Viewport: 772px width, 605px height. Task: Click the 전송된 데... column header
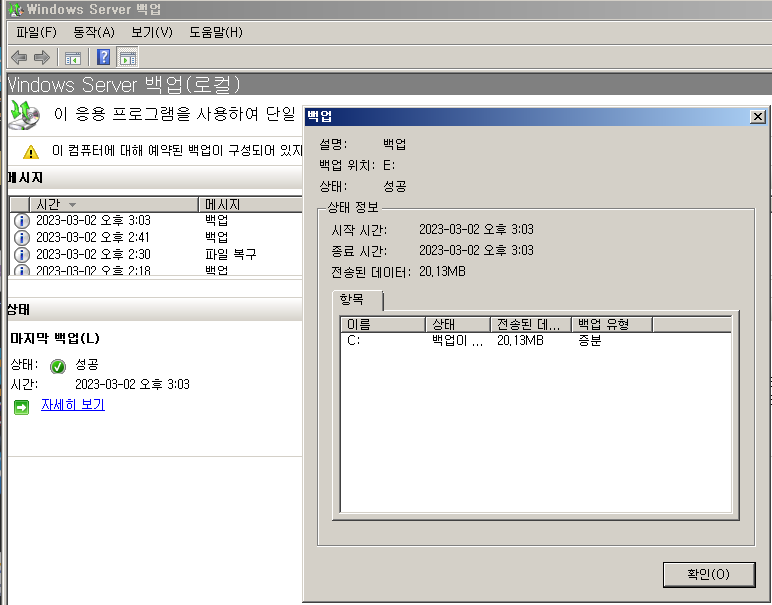[531, 324]
